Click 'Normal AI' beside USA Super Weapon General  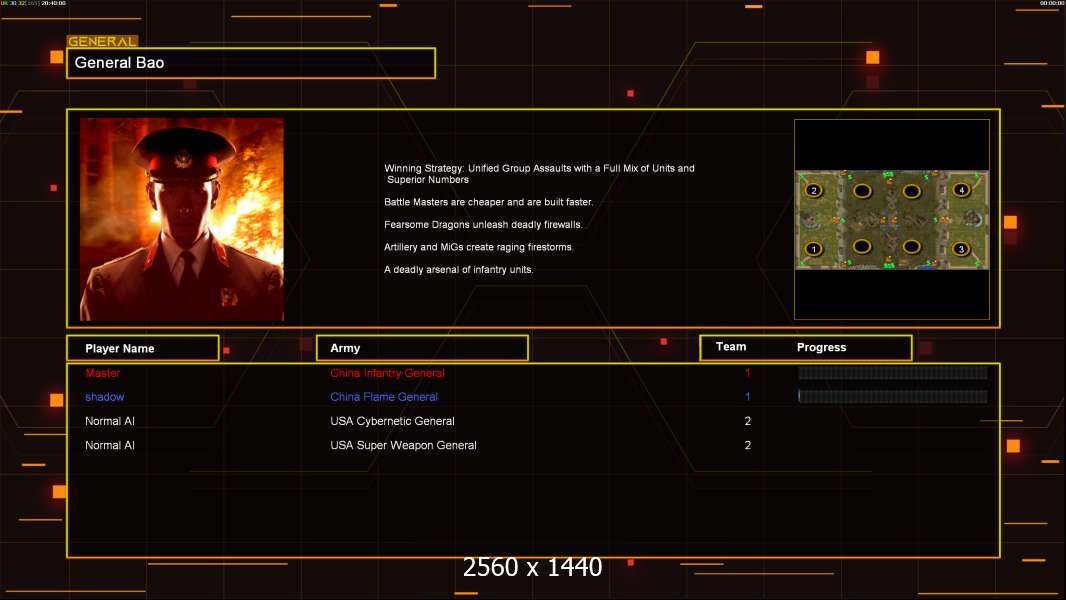click(109, 445)
